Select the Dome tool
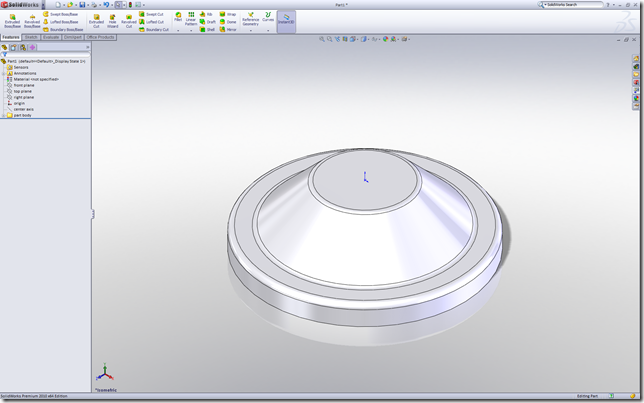The width and height of the screenshot is (644, 403). tap(228, 22)
